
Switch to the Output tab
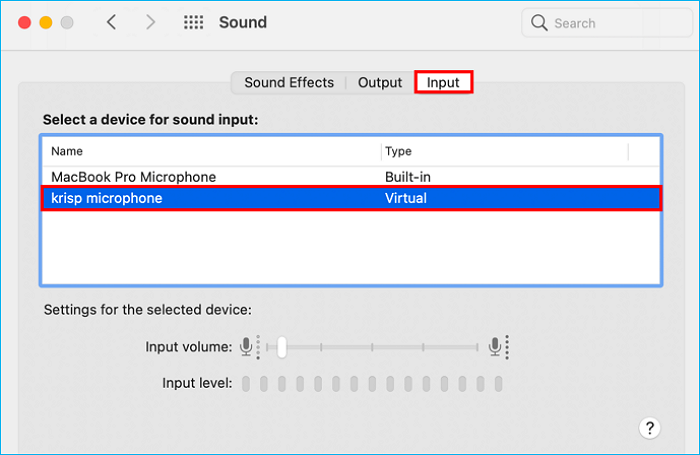[380, 82]
